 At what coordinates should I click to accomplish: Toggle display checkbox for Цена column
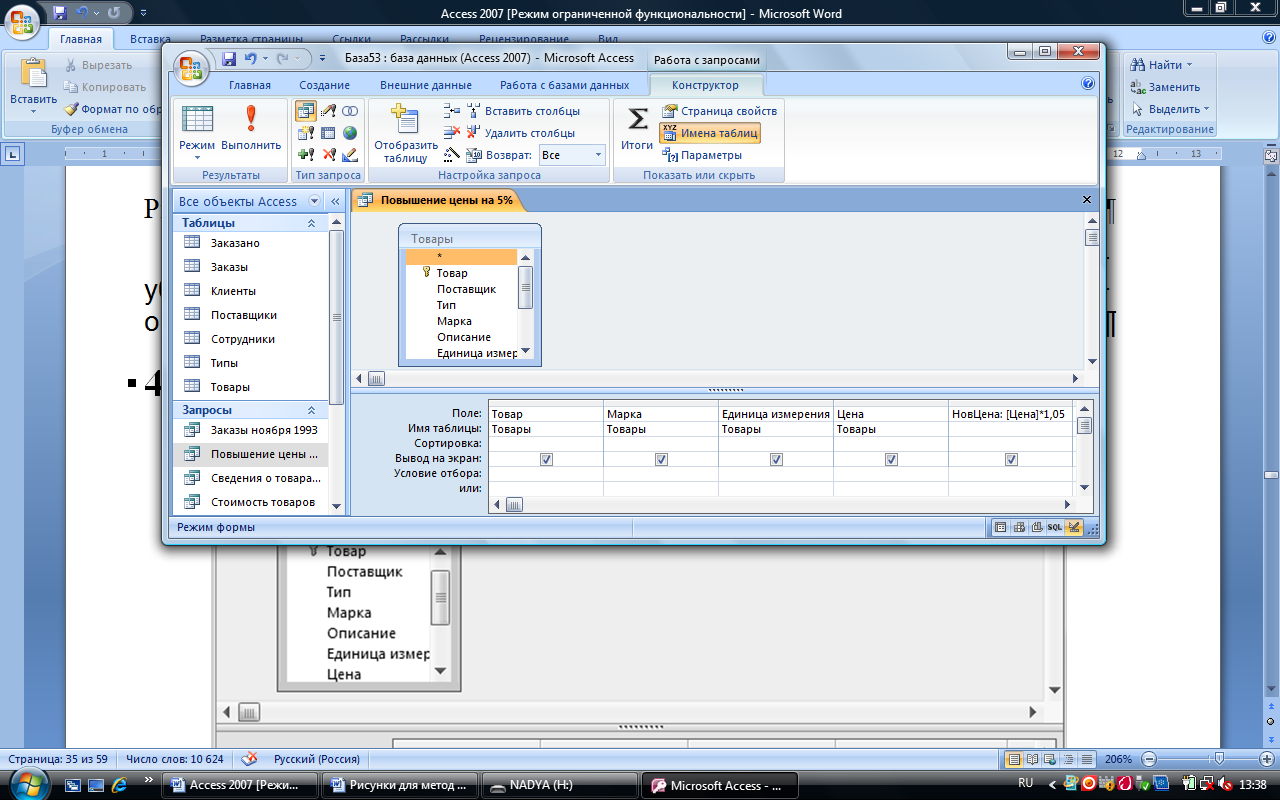[891, 459]
